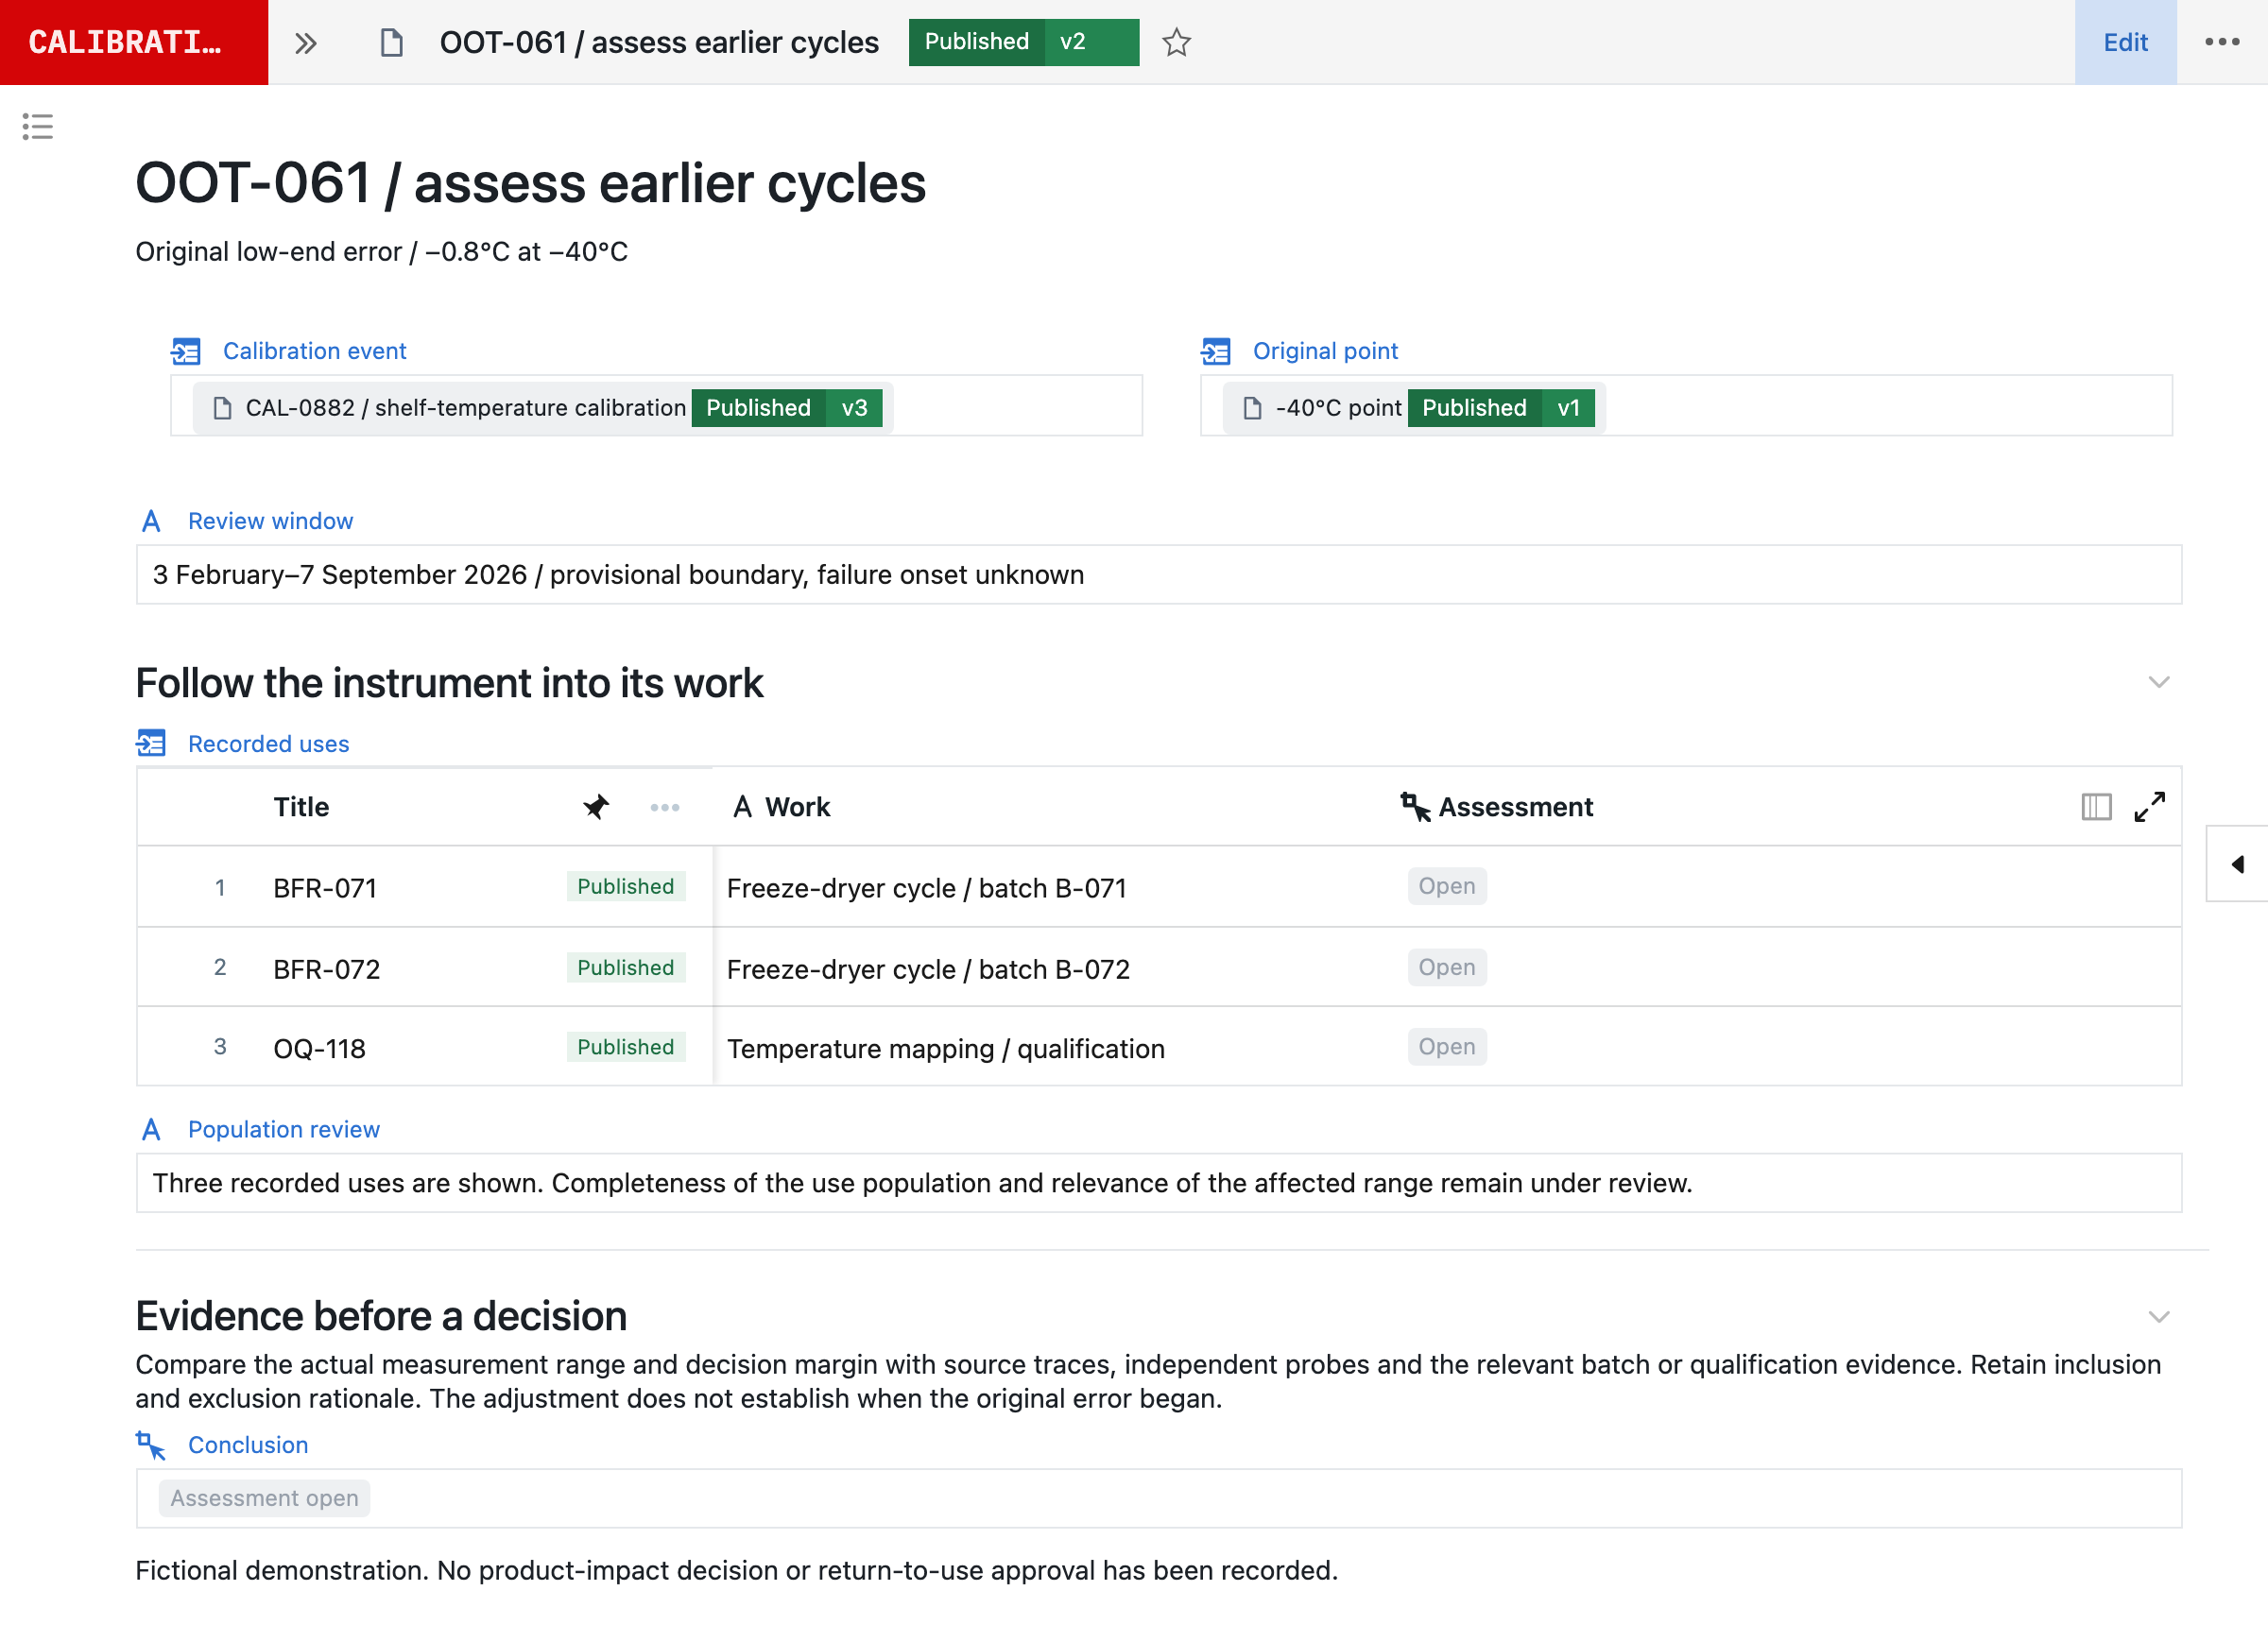This screenshot has height=1642, width=2268.
Task: Click the Published tag in the OQ-118 row
Action: click(x=625, y=1047)
